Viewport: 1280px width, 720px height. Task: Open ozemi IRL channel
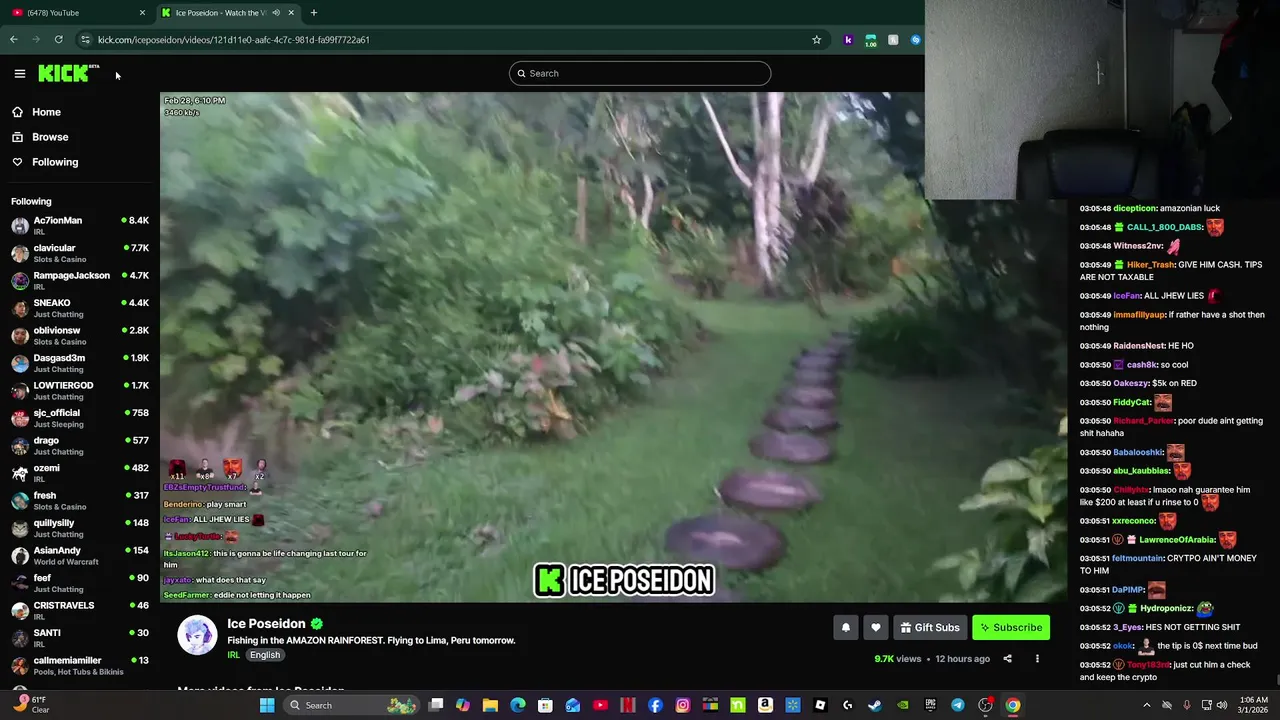pos(80,473)
